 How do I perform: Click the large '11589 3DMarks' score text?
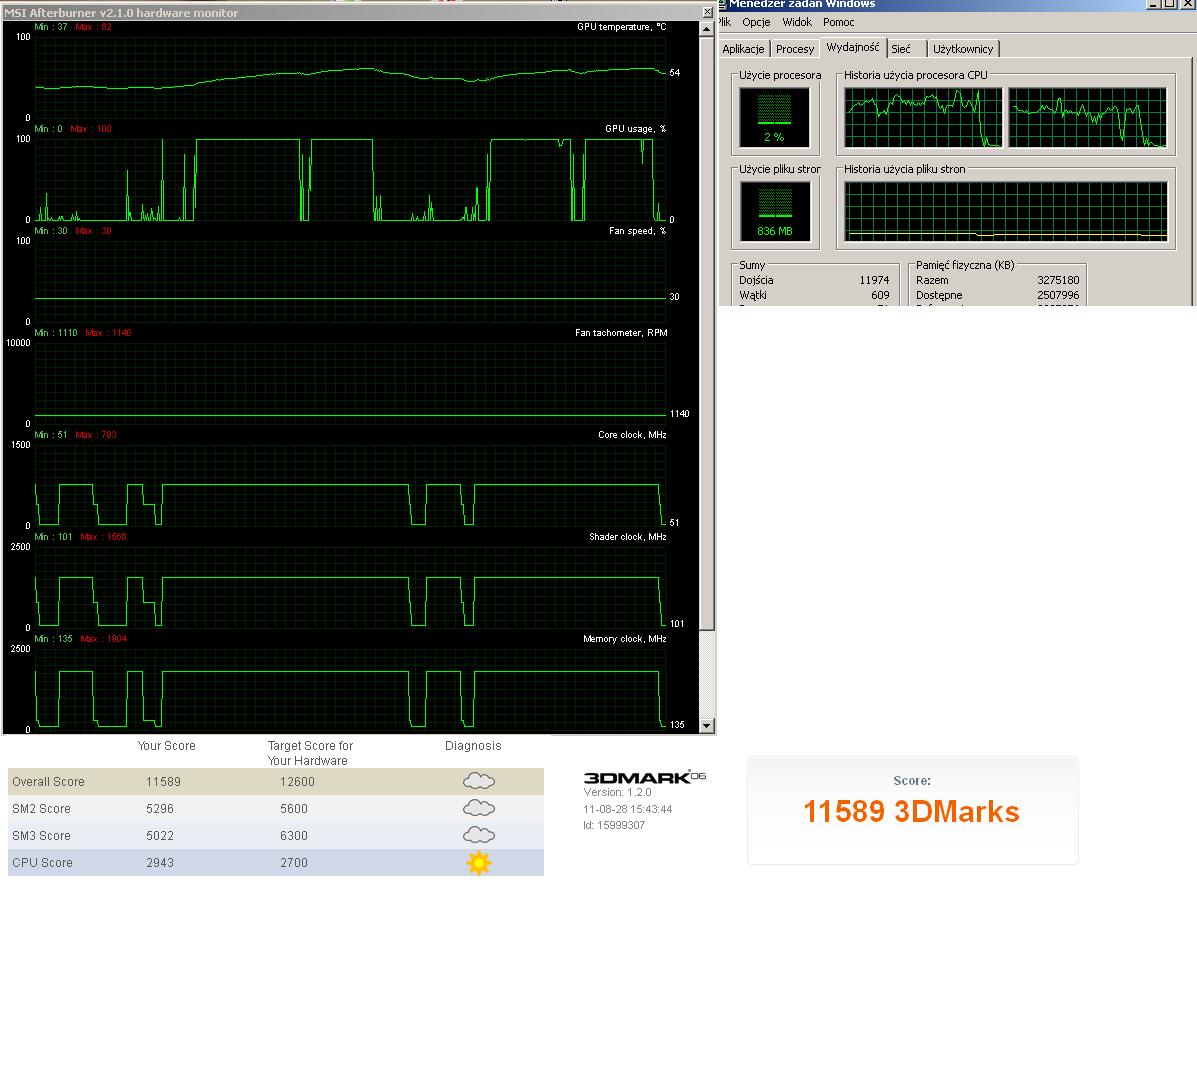pos(911,811)
